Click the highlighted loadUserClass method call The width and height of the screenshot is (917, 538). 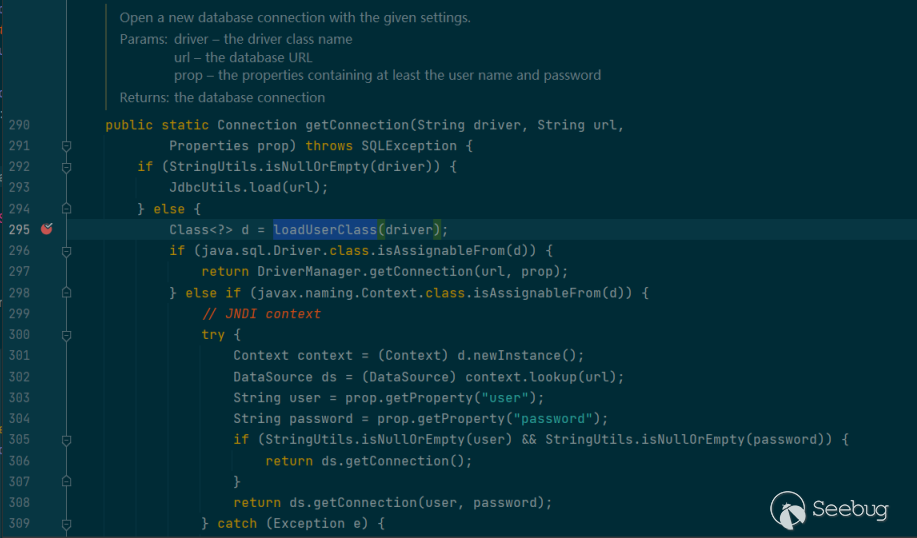click(325, 230)
